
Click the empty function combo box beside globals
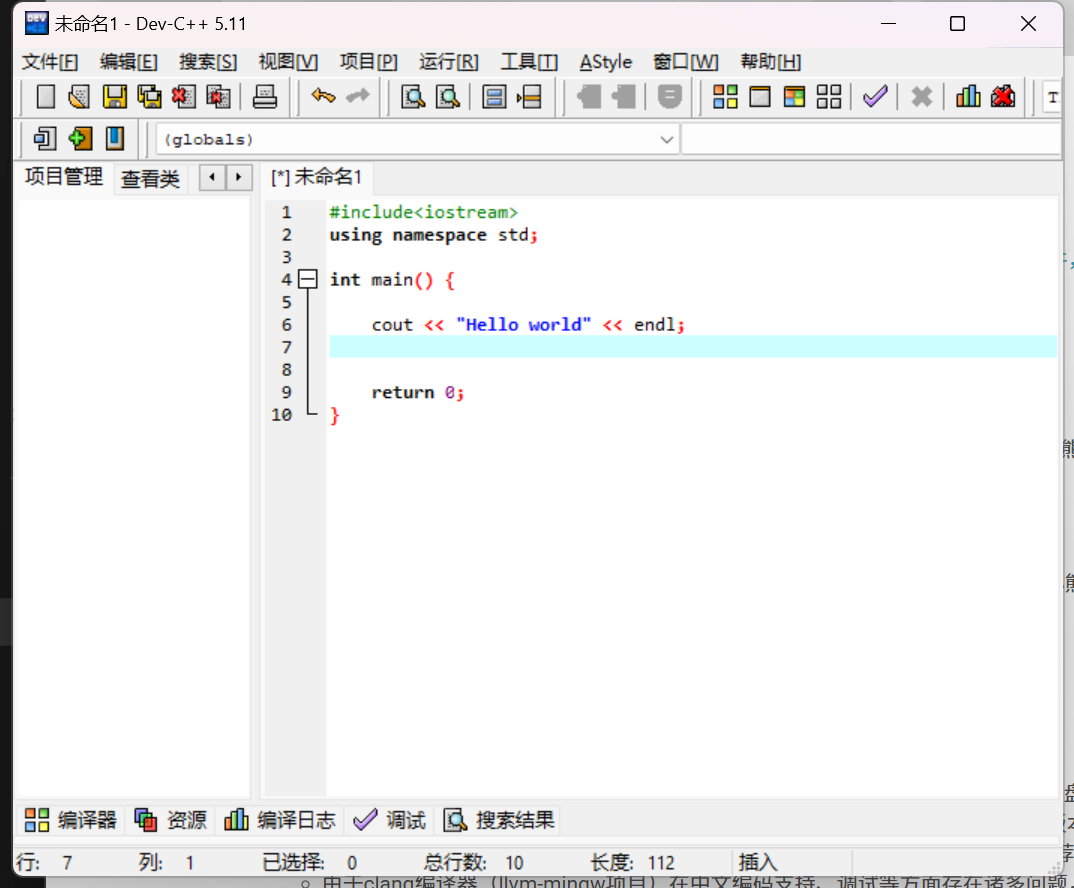coord(871,140)
